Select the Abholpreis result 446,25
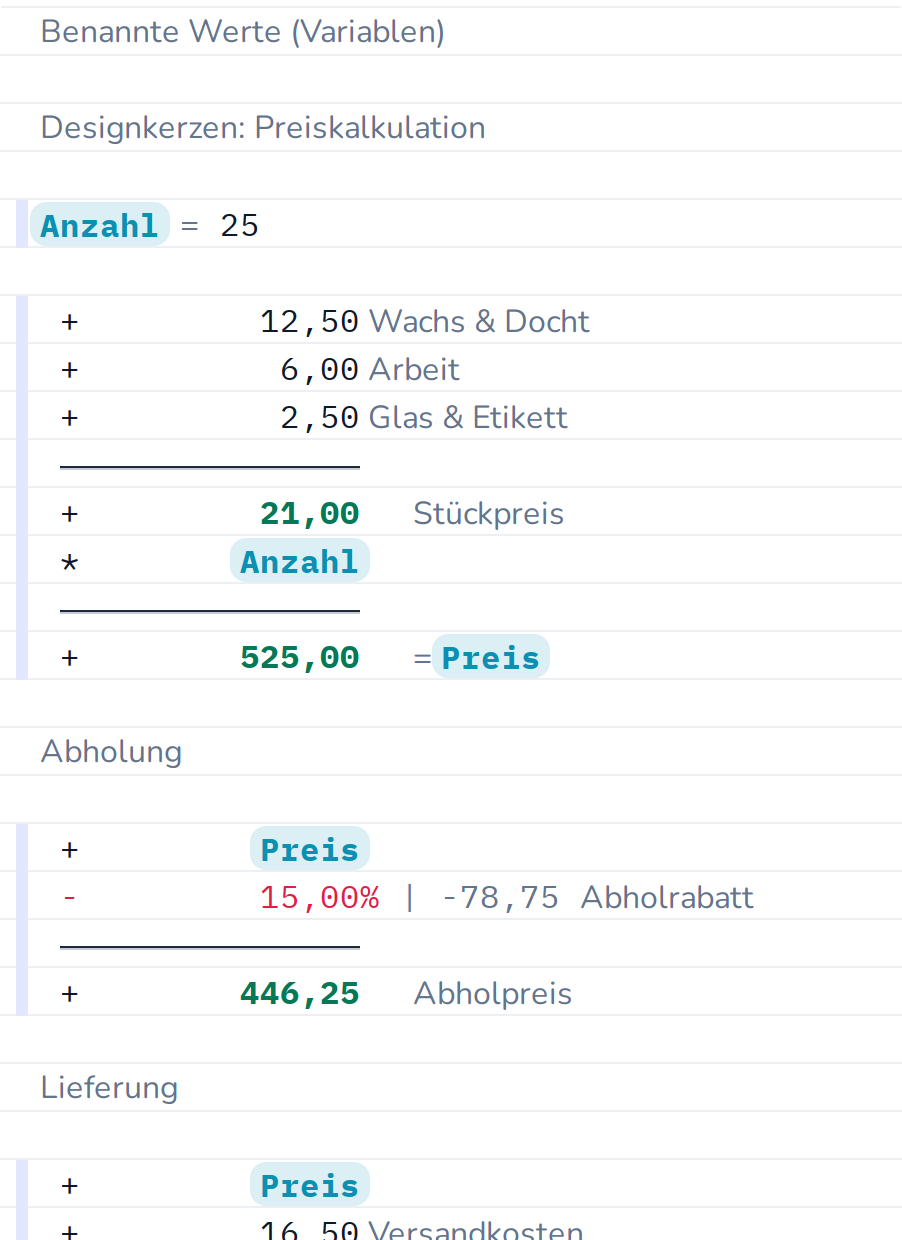 tap(299, 993)
